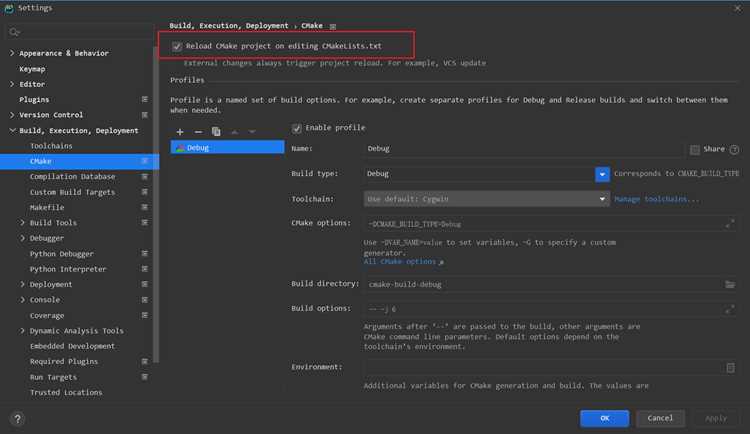The image size is (750, 434).
Task: Click the Apply button
Action: click(x=716, y=418)
